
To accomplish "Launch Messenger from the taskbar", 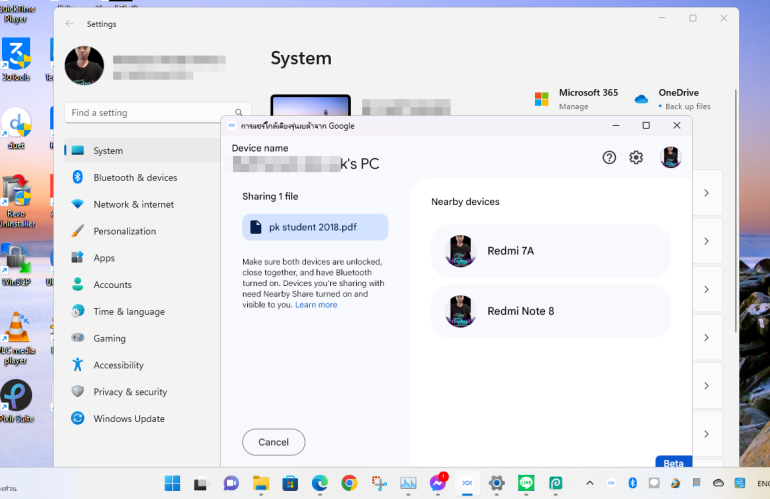I will coord(437,483).
